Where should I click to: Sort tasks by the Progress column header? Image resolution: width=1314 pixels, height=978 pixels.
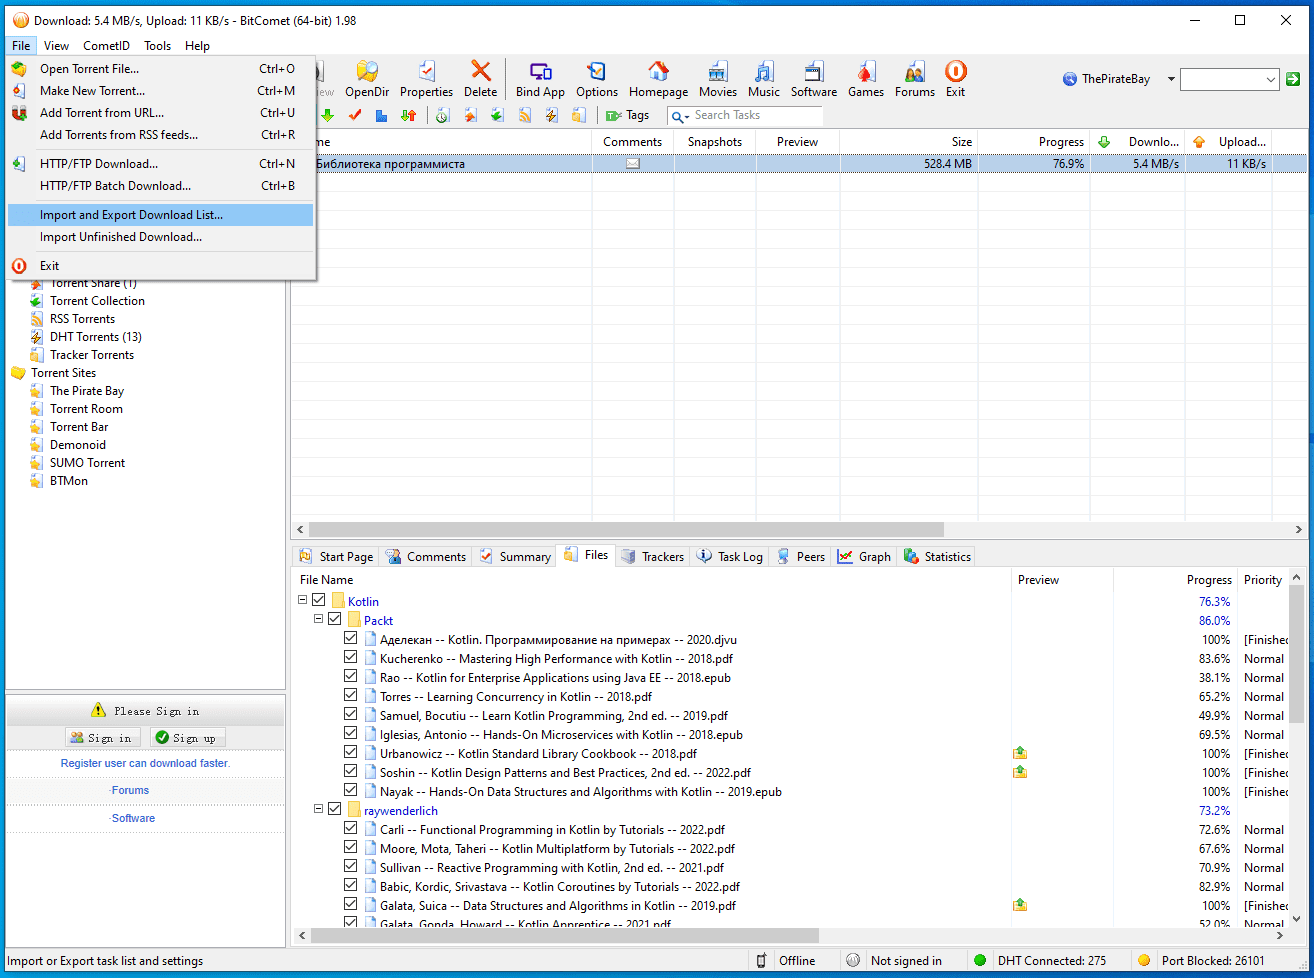1033,142
